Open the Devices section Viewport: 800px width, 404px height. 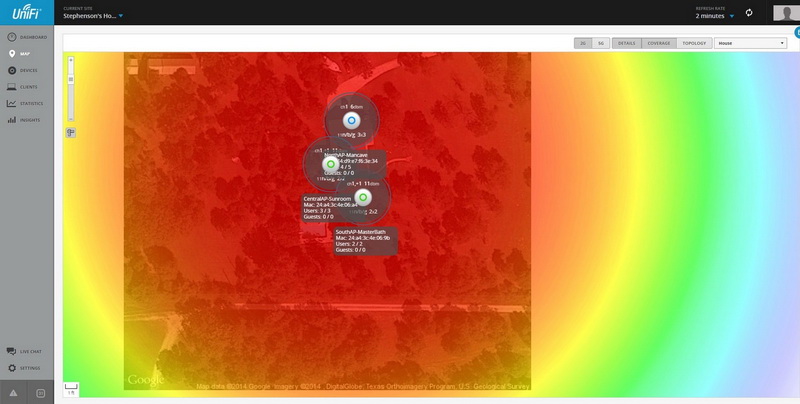click(26, 70)
